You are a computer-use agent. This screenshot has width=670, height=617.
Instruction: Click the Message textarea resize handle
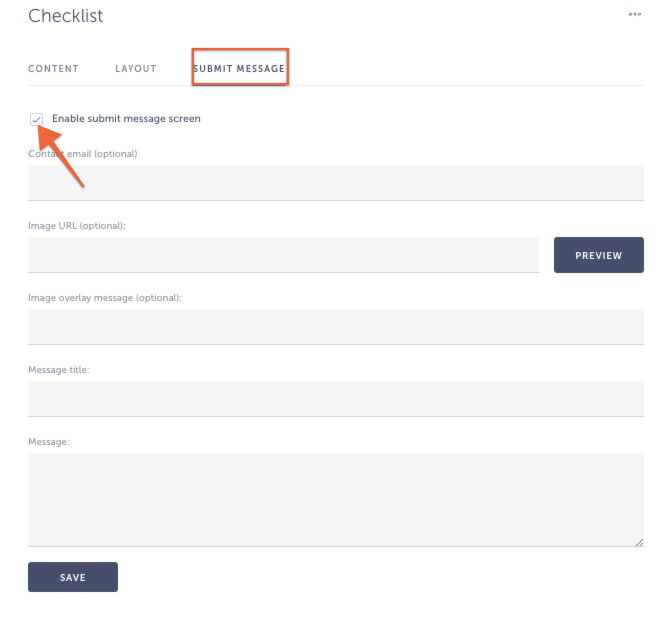coord(639,542)
